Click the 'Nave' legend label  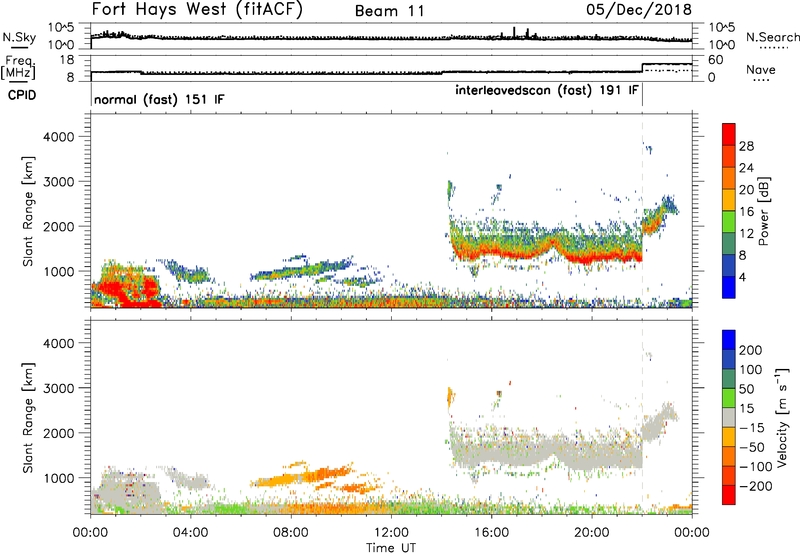point(761,70)
